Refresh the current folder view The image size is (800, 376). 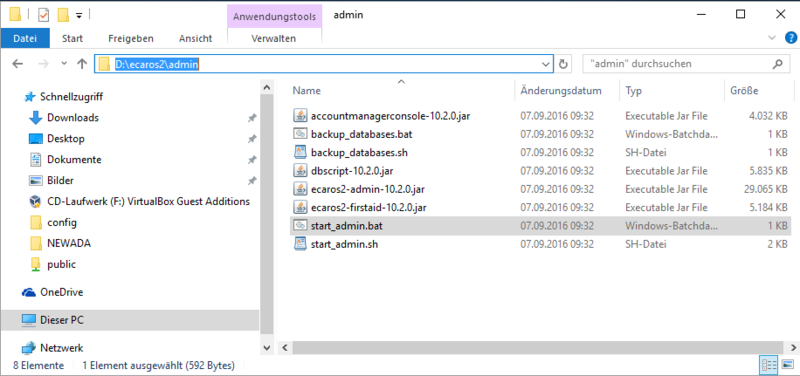(563, 64)
